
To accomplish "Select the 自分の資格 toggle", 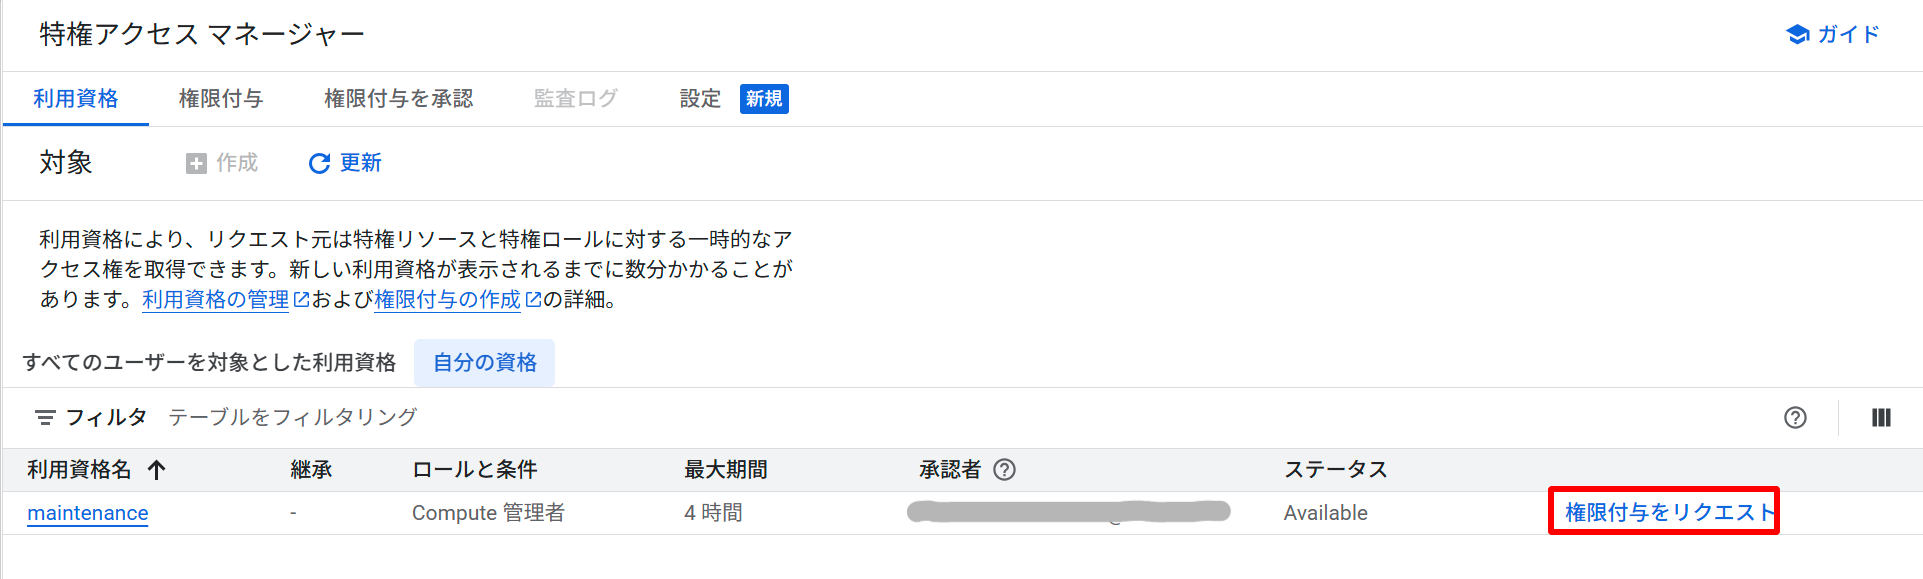I will (485, 362).
